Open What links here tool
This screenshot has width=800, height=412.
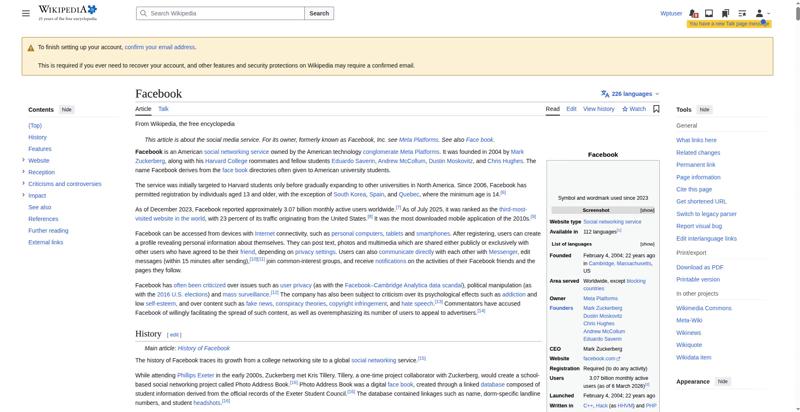696,140
